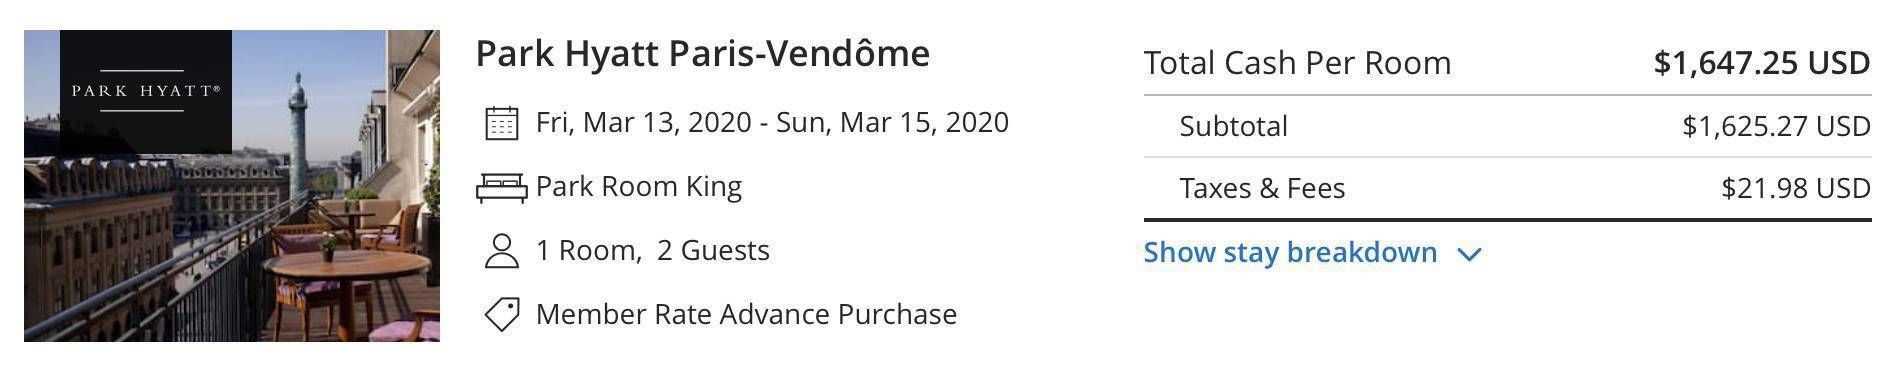The height and width of the screenshot is (370, 1894).
Task: Click the Vendôme column in the hotel photo
Action: pyautogui.click(x=299, y=135)
